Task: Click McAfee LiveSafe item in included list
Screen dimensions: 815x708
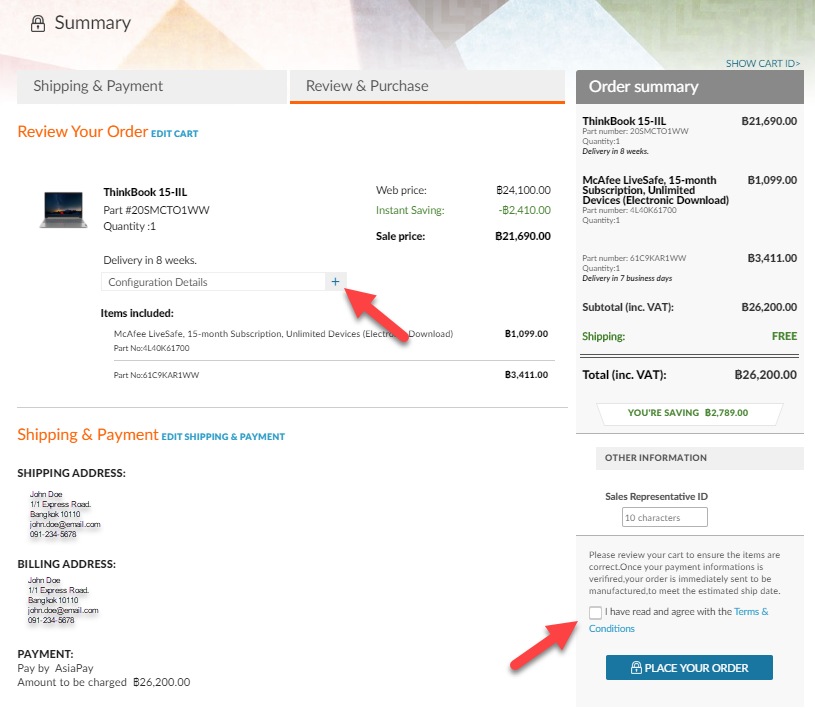Action: coord(283,334)
